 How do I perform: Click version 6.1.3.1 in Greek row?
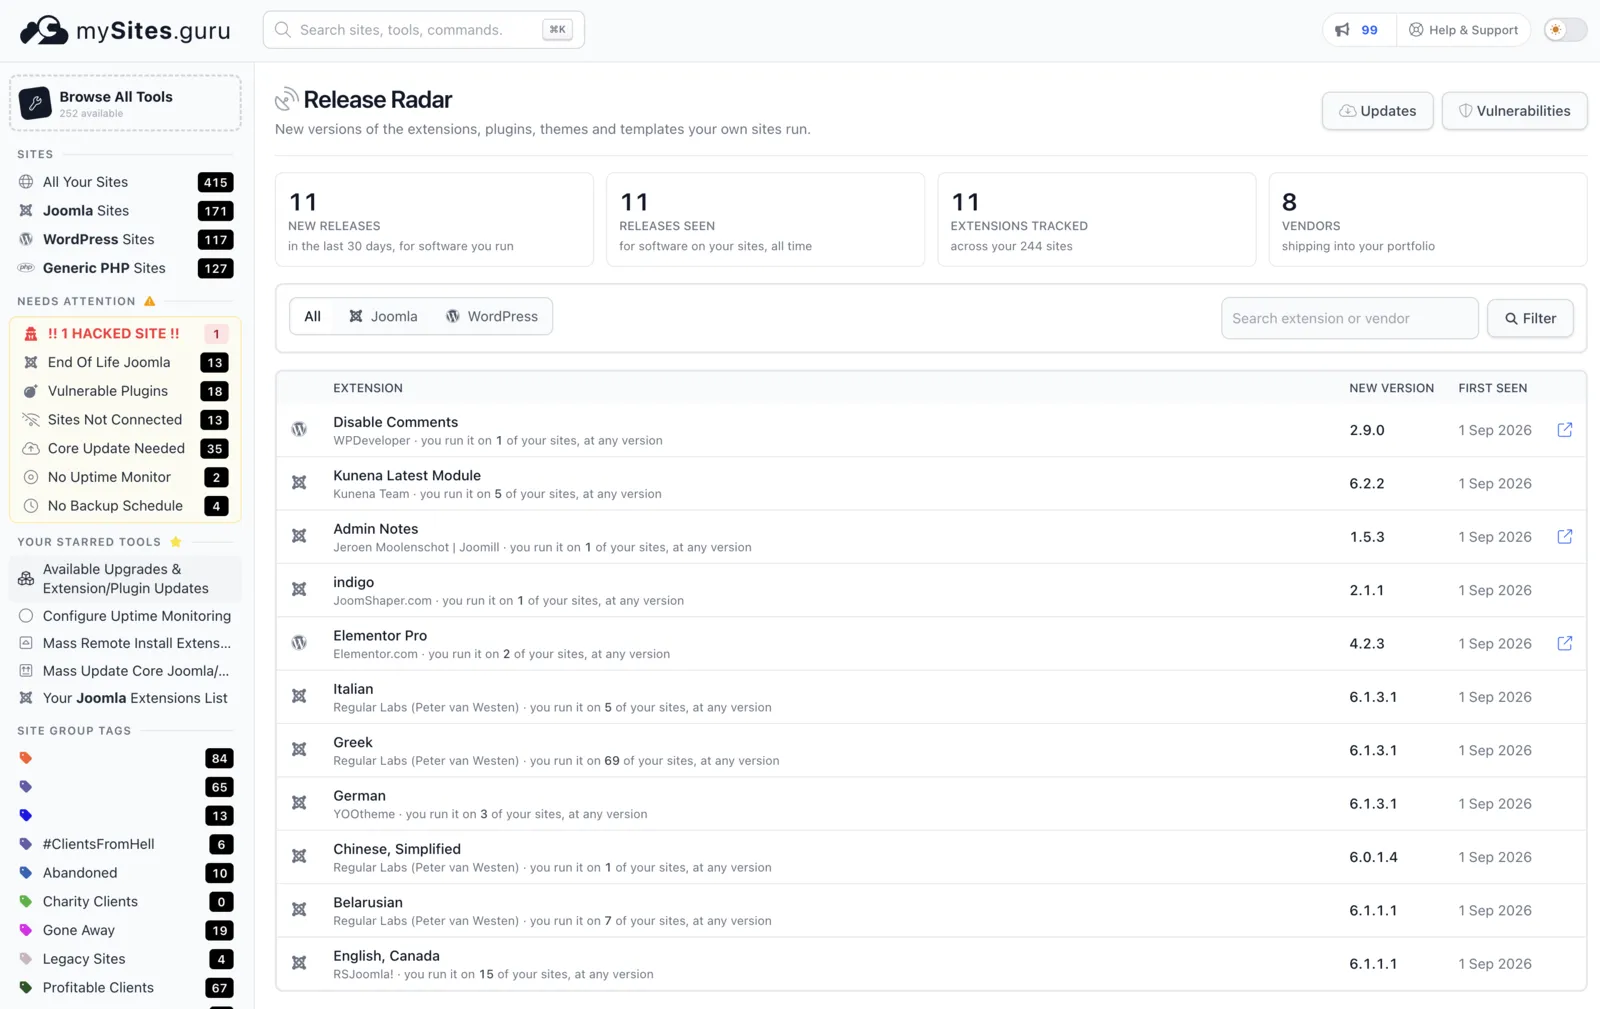[x=1373, y=750]
